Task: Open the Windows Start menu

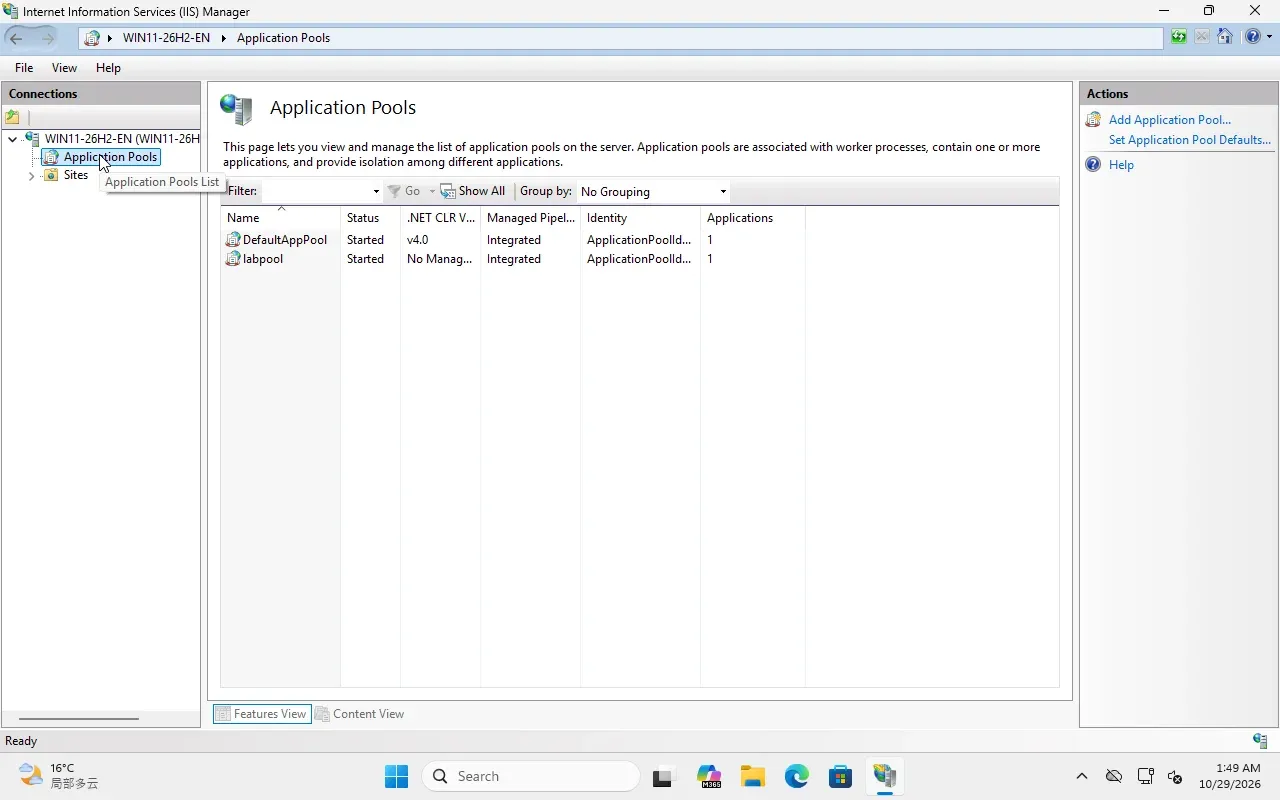Action: (396, 776)
